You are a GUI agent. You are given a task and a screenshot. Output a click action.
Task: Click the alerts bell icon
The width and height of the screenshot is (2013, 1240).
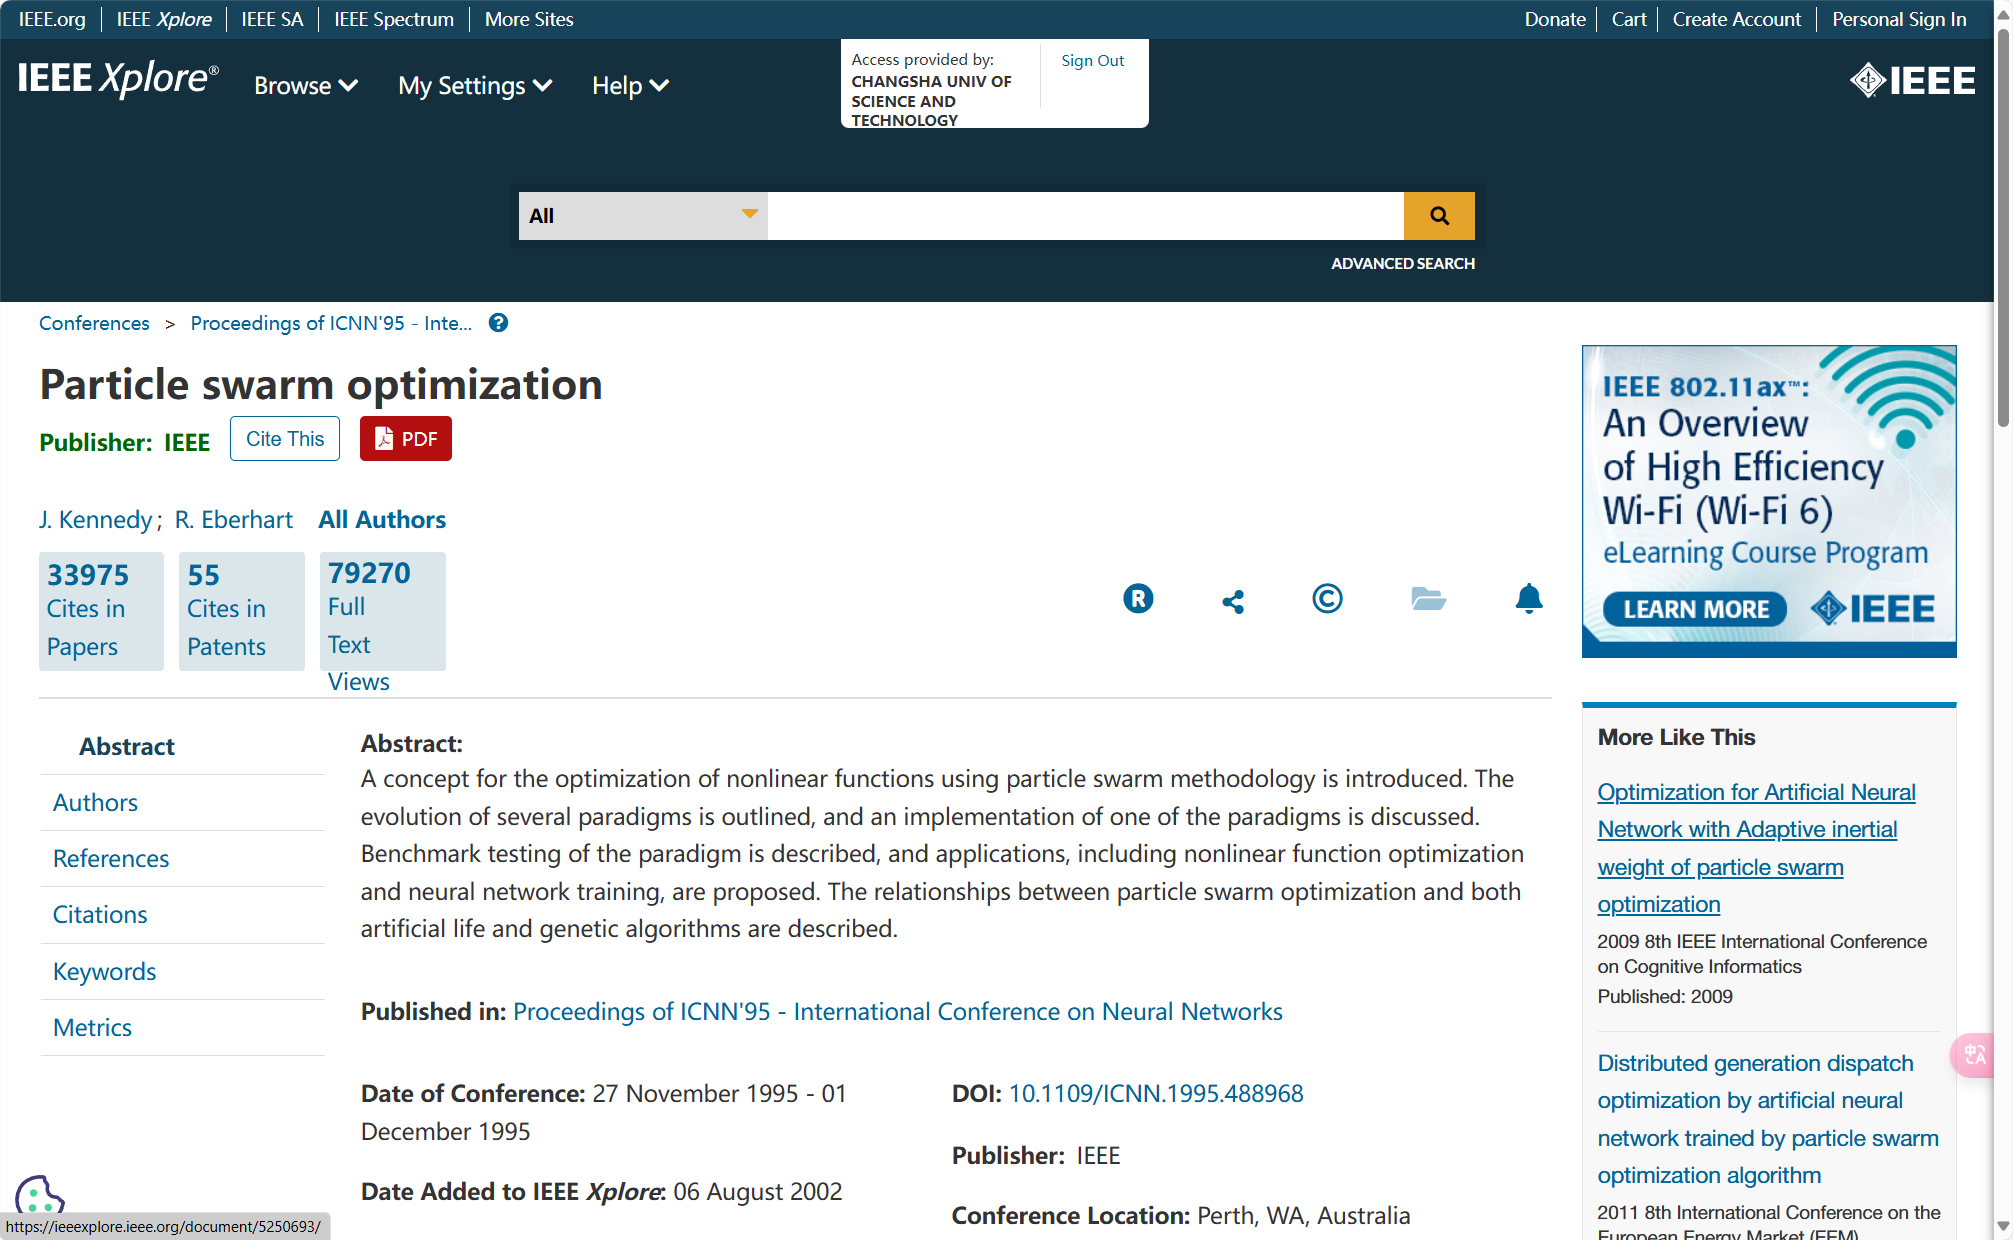[x=1528, y=599]
